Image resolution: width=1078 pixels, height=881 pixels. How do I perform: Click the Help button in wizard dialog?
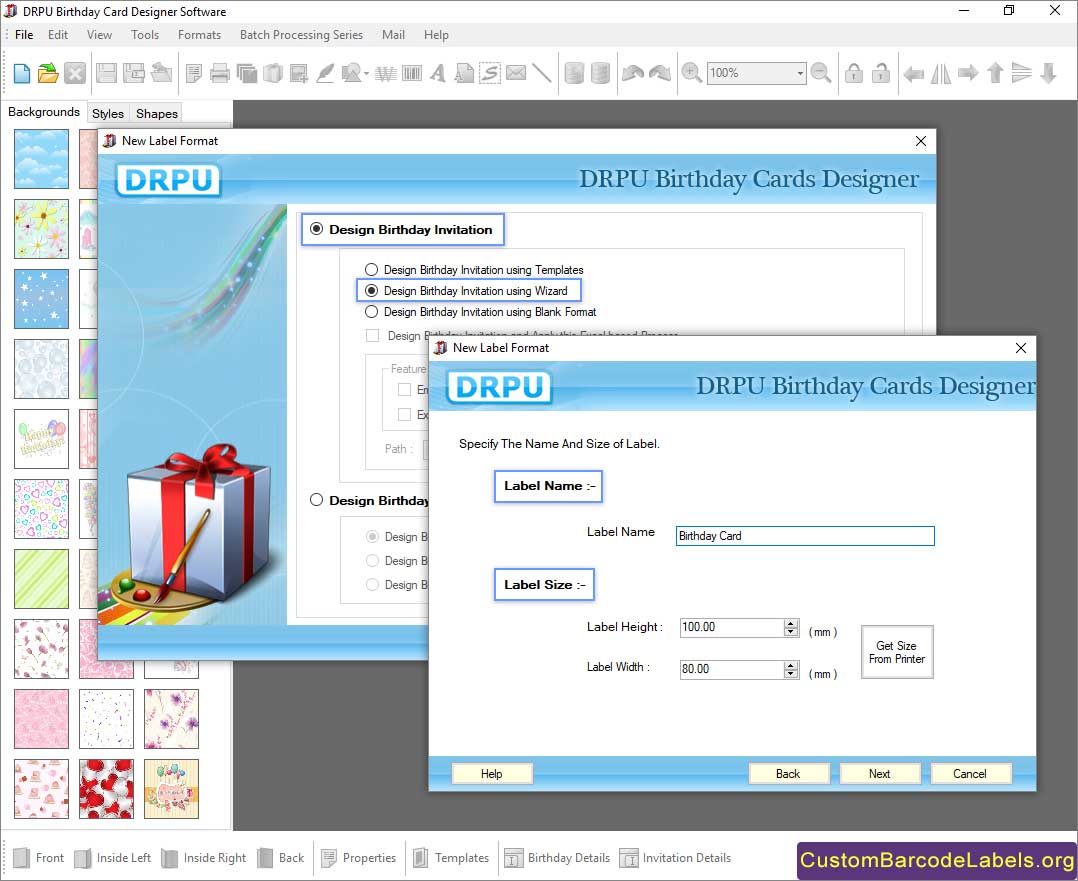pos(492,774)
